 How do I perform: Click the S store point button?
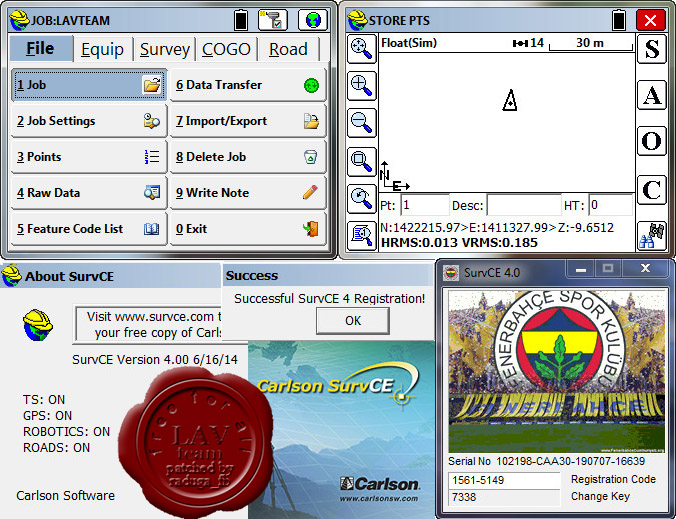pos(651,49)
